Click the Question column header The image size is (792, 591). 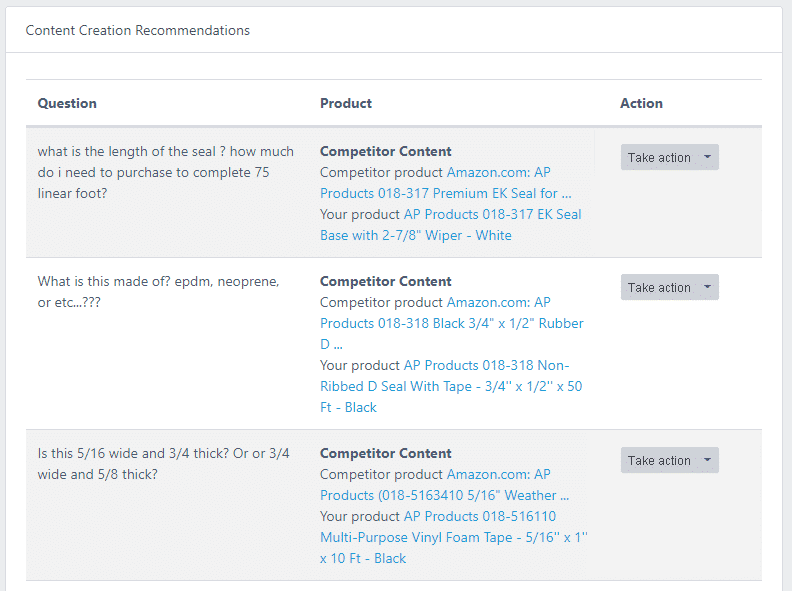(x=67, y=103)
